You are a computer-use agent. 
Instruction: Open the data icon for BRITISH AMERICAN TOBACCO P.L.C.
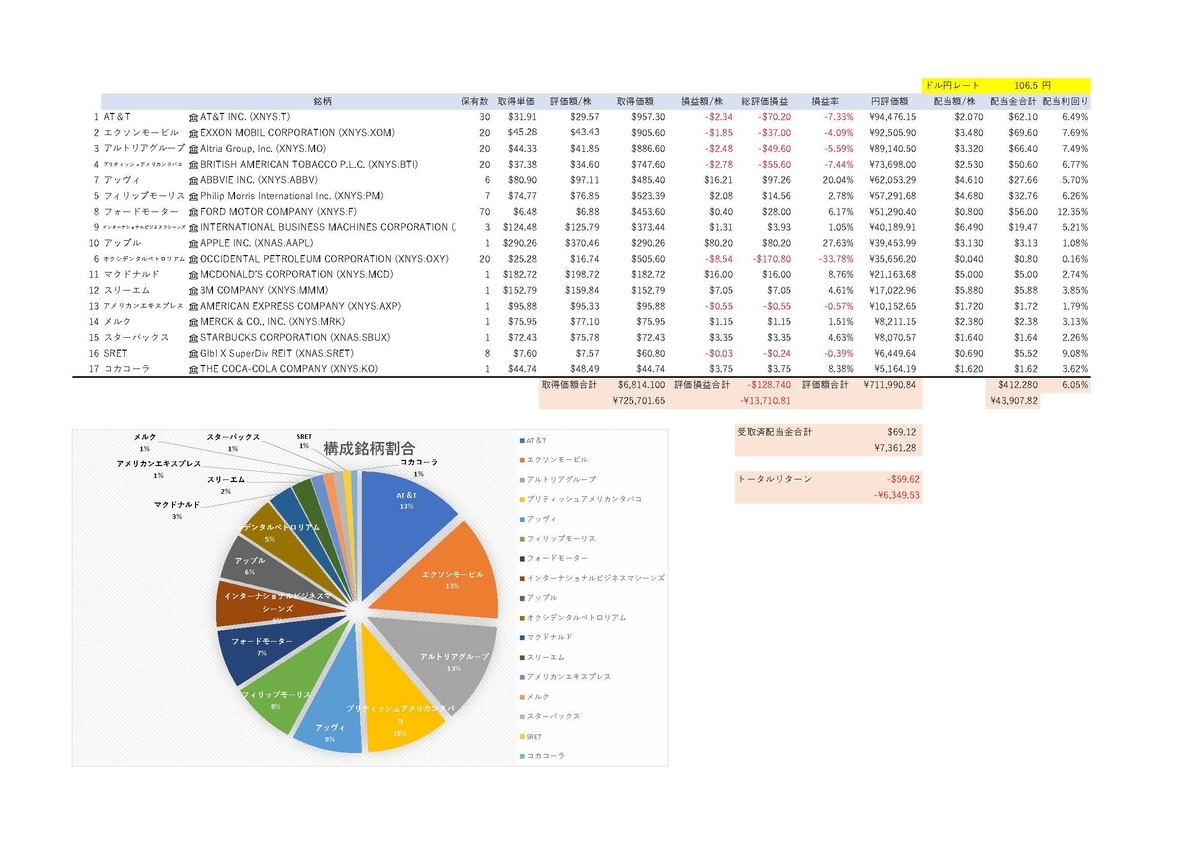[193, 164]
